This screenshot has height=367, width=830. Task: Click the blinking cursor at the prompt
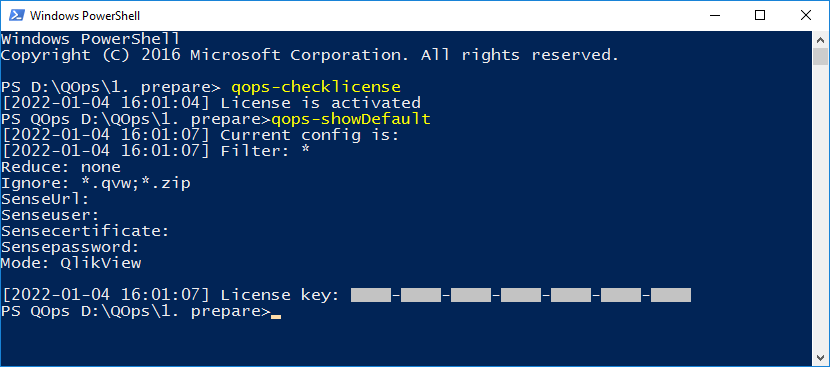pyautogui.click(x=276, y=317)
